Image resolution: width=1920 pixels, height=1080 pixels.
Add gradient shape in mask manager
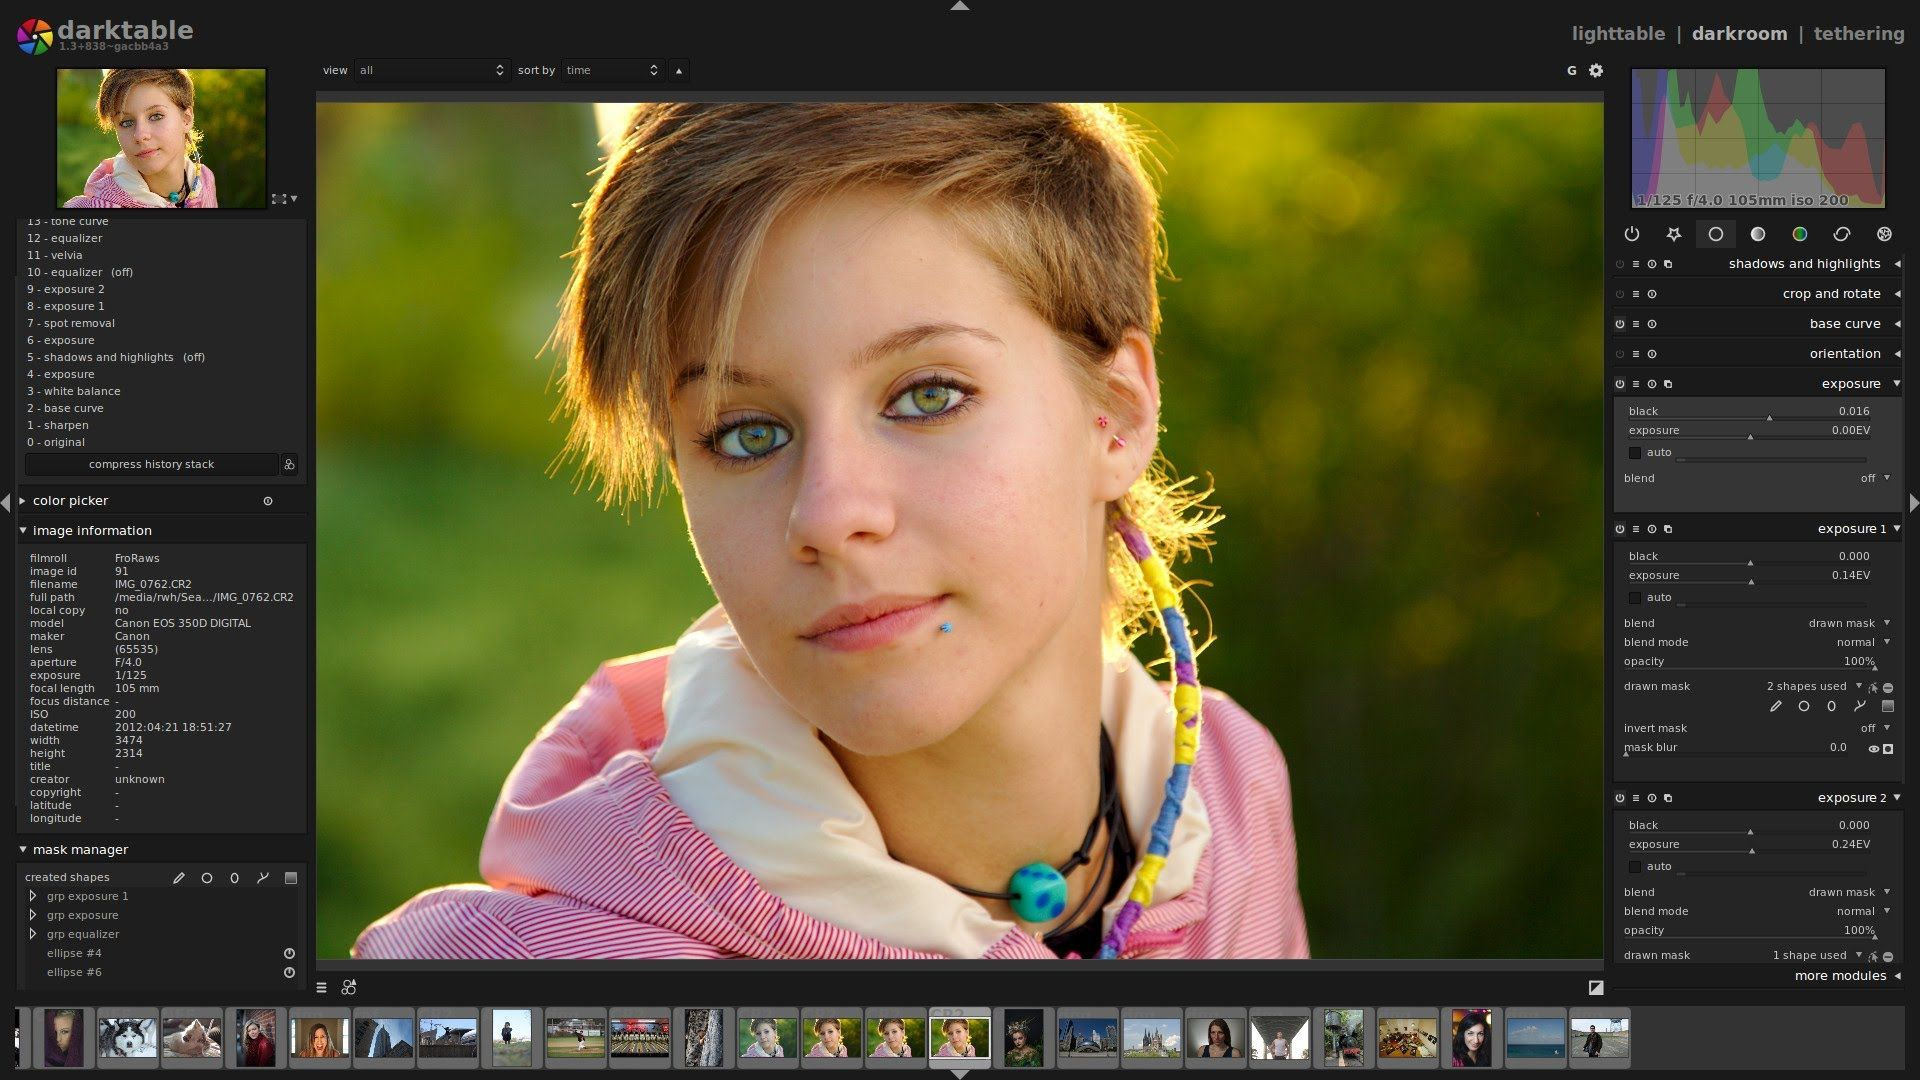291,878
